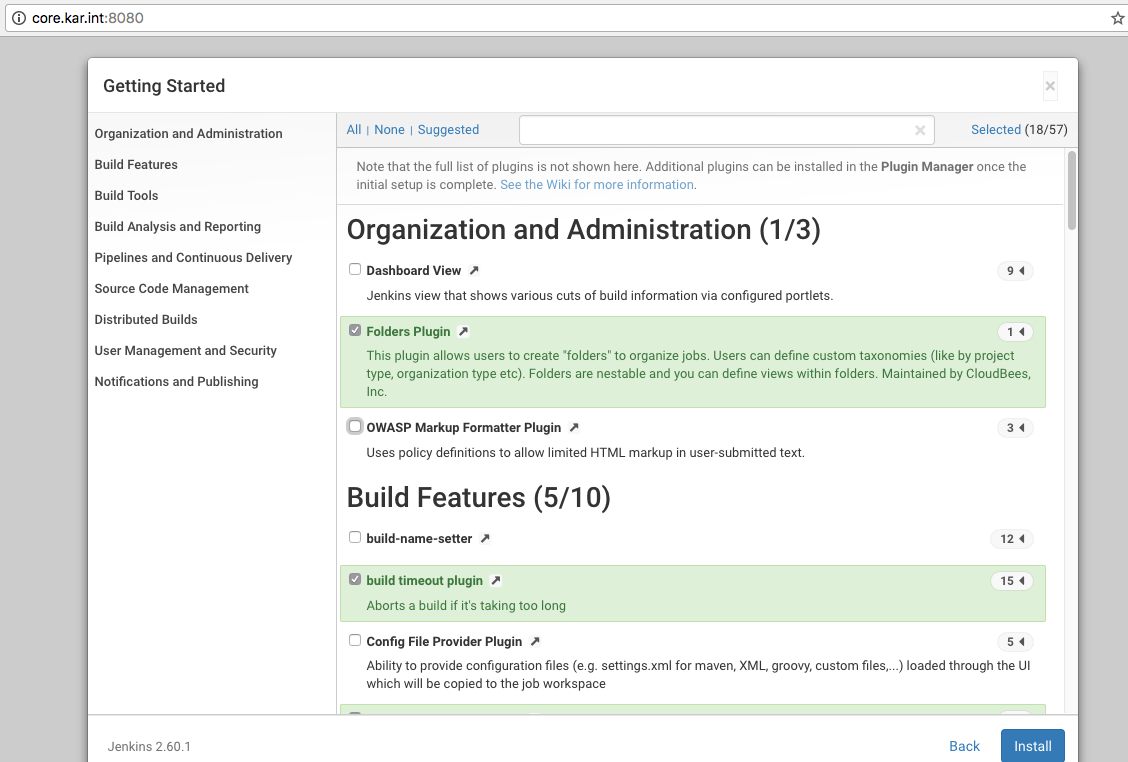Open Folders Plugin external link icon

(x=463, y=332)
